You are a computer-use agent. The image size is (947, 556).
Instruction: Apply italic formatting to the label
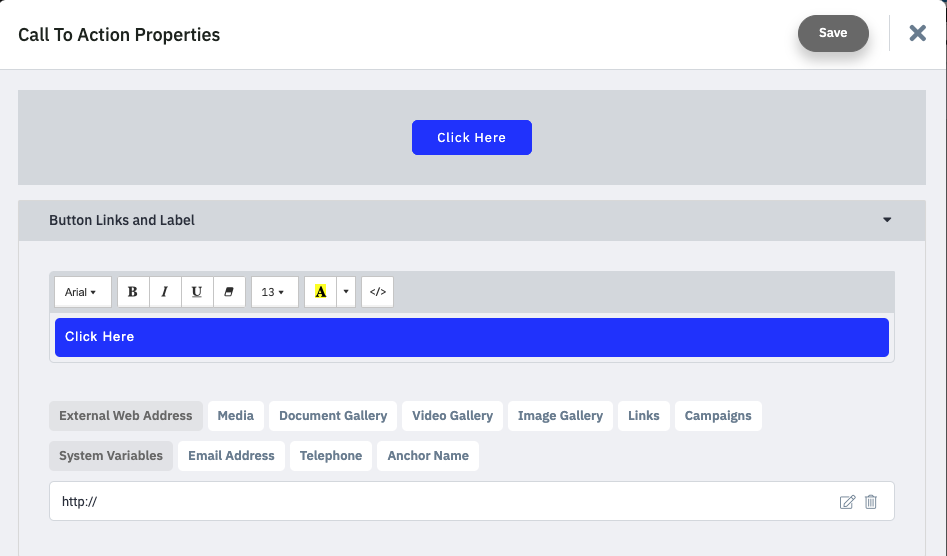point(165,292)
